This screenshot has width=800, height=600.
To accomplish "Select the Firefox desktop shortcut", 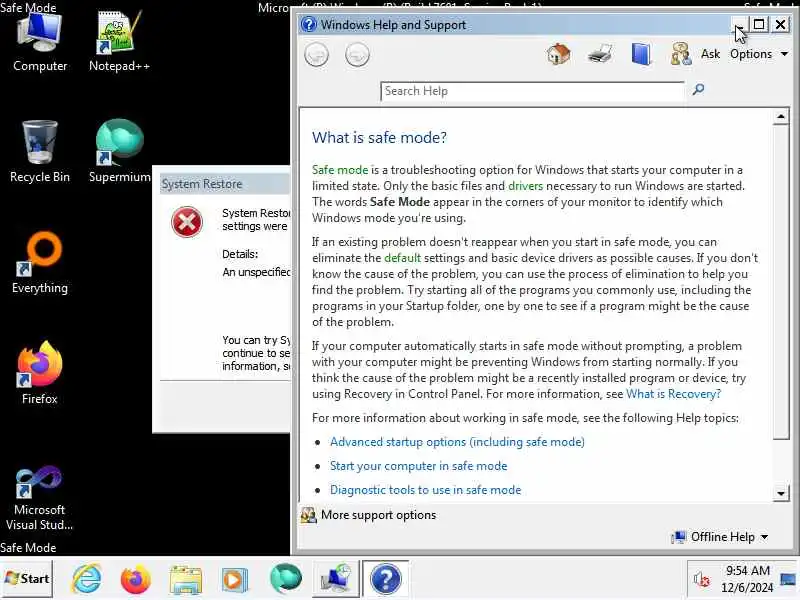I will point(40,373).
